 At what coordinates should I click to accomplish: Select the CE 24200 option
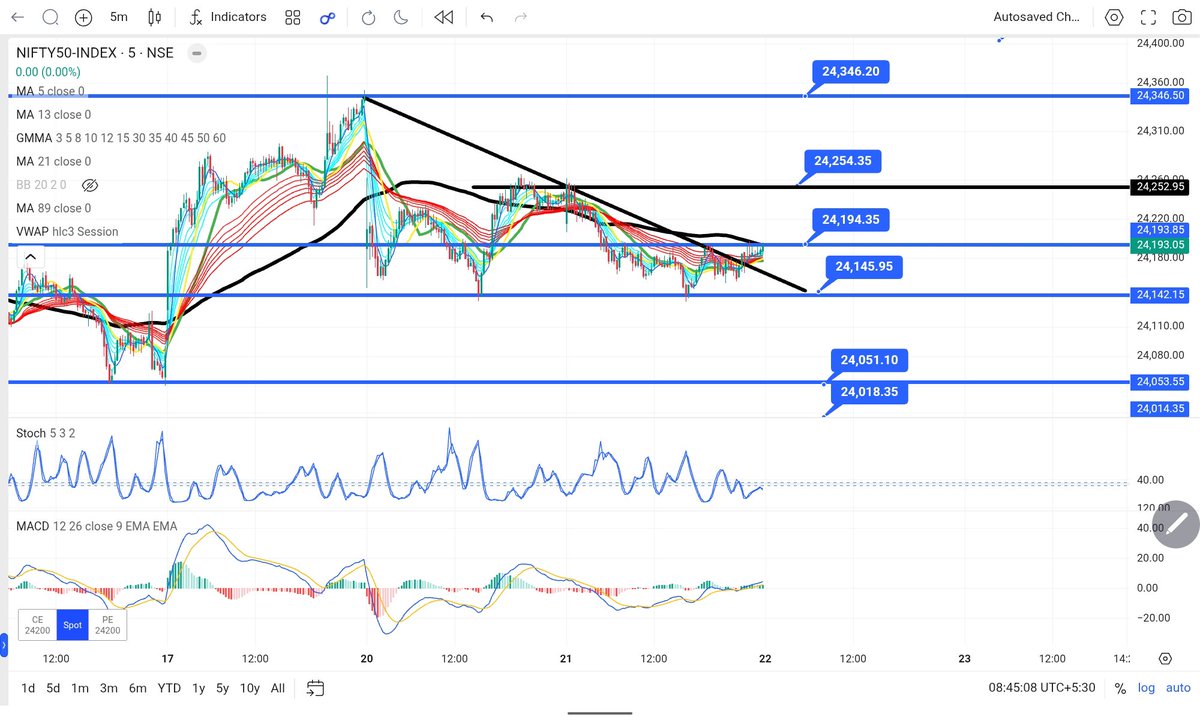click(37, 624)
